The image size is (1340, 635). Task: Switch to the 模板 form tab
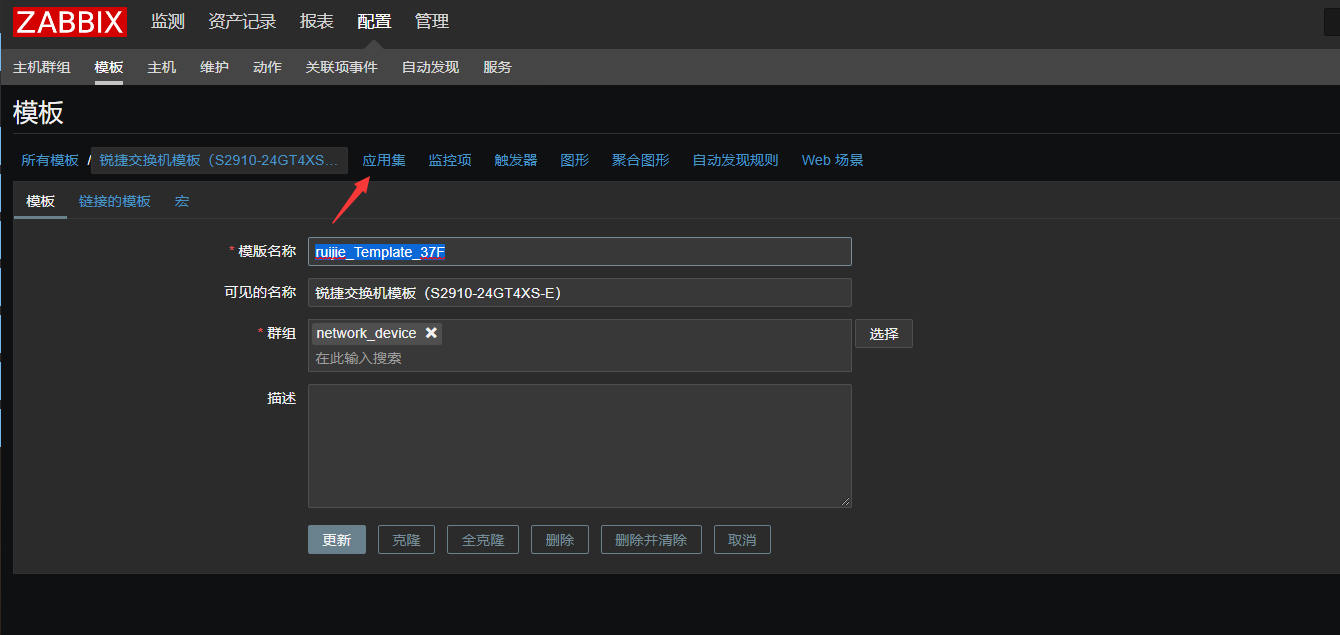pos(41,201)
